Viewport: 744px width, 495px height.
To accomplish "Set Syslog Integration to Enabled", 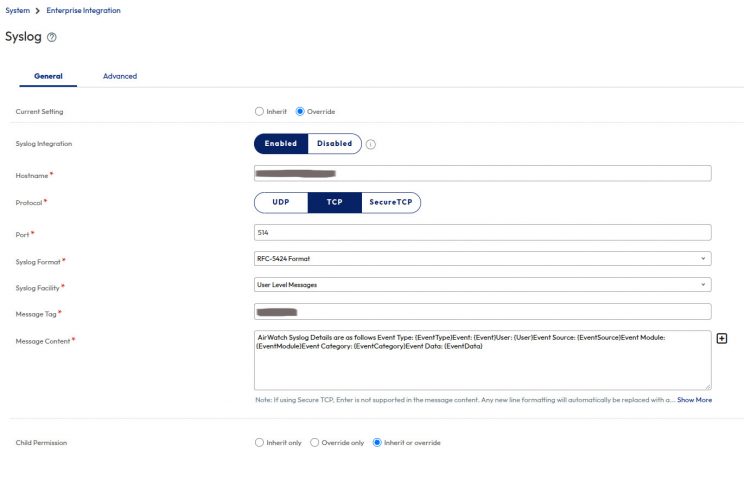I will (281, 143).
